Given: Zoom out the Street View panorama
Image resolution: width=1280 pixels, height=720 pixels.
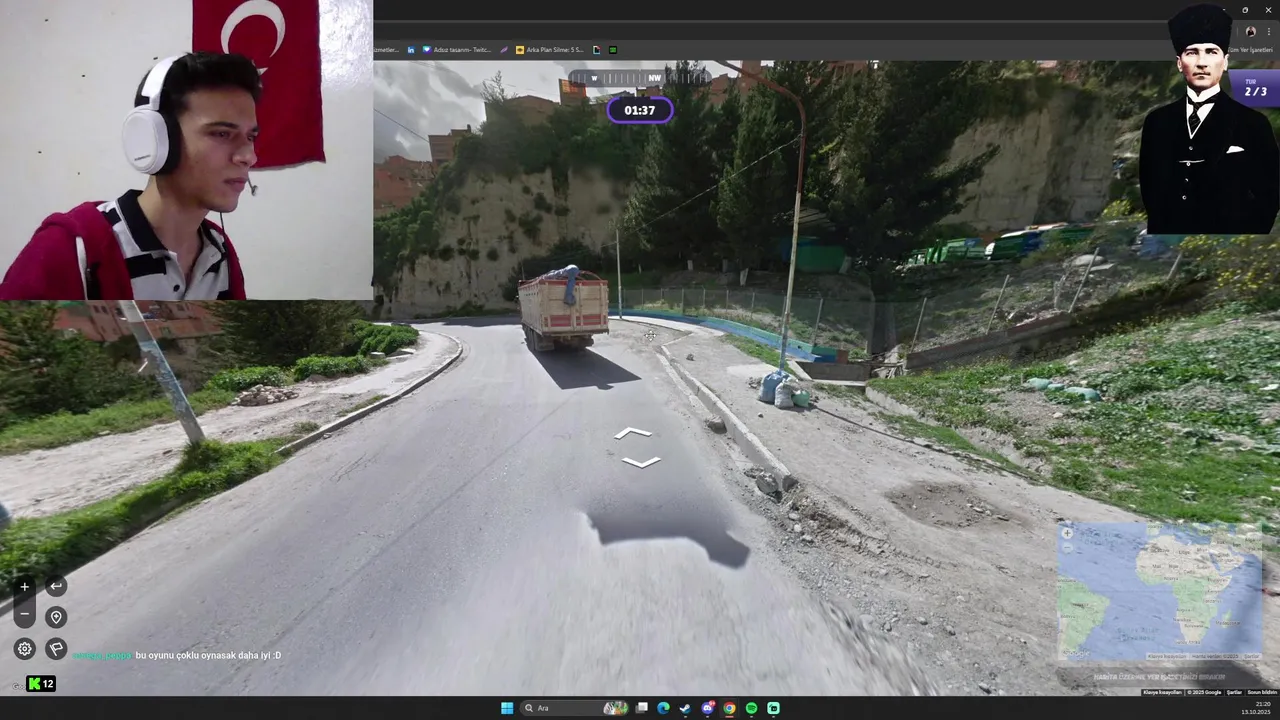Looking at the screenshot, I should point(24,612).
